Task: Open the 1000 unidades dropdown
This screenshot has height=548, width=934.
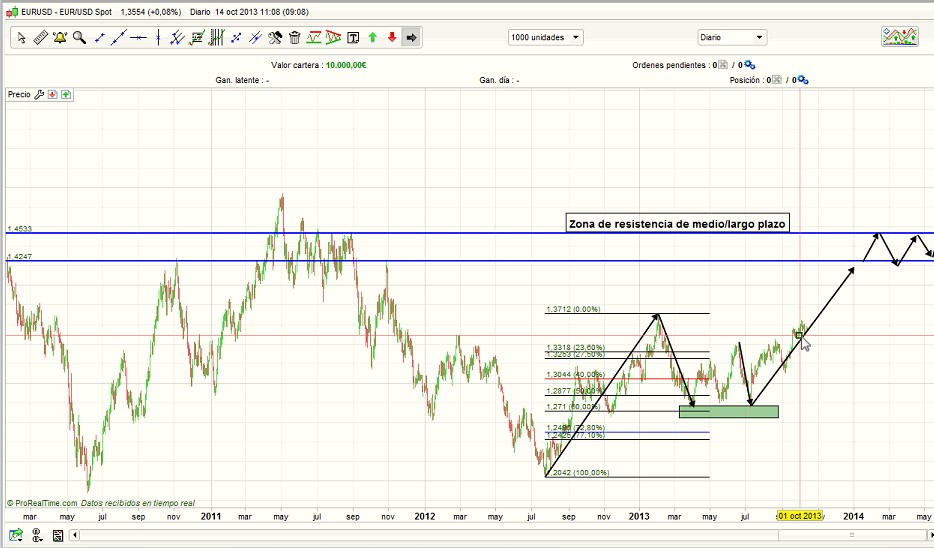Action: coord(546,38)
